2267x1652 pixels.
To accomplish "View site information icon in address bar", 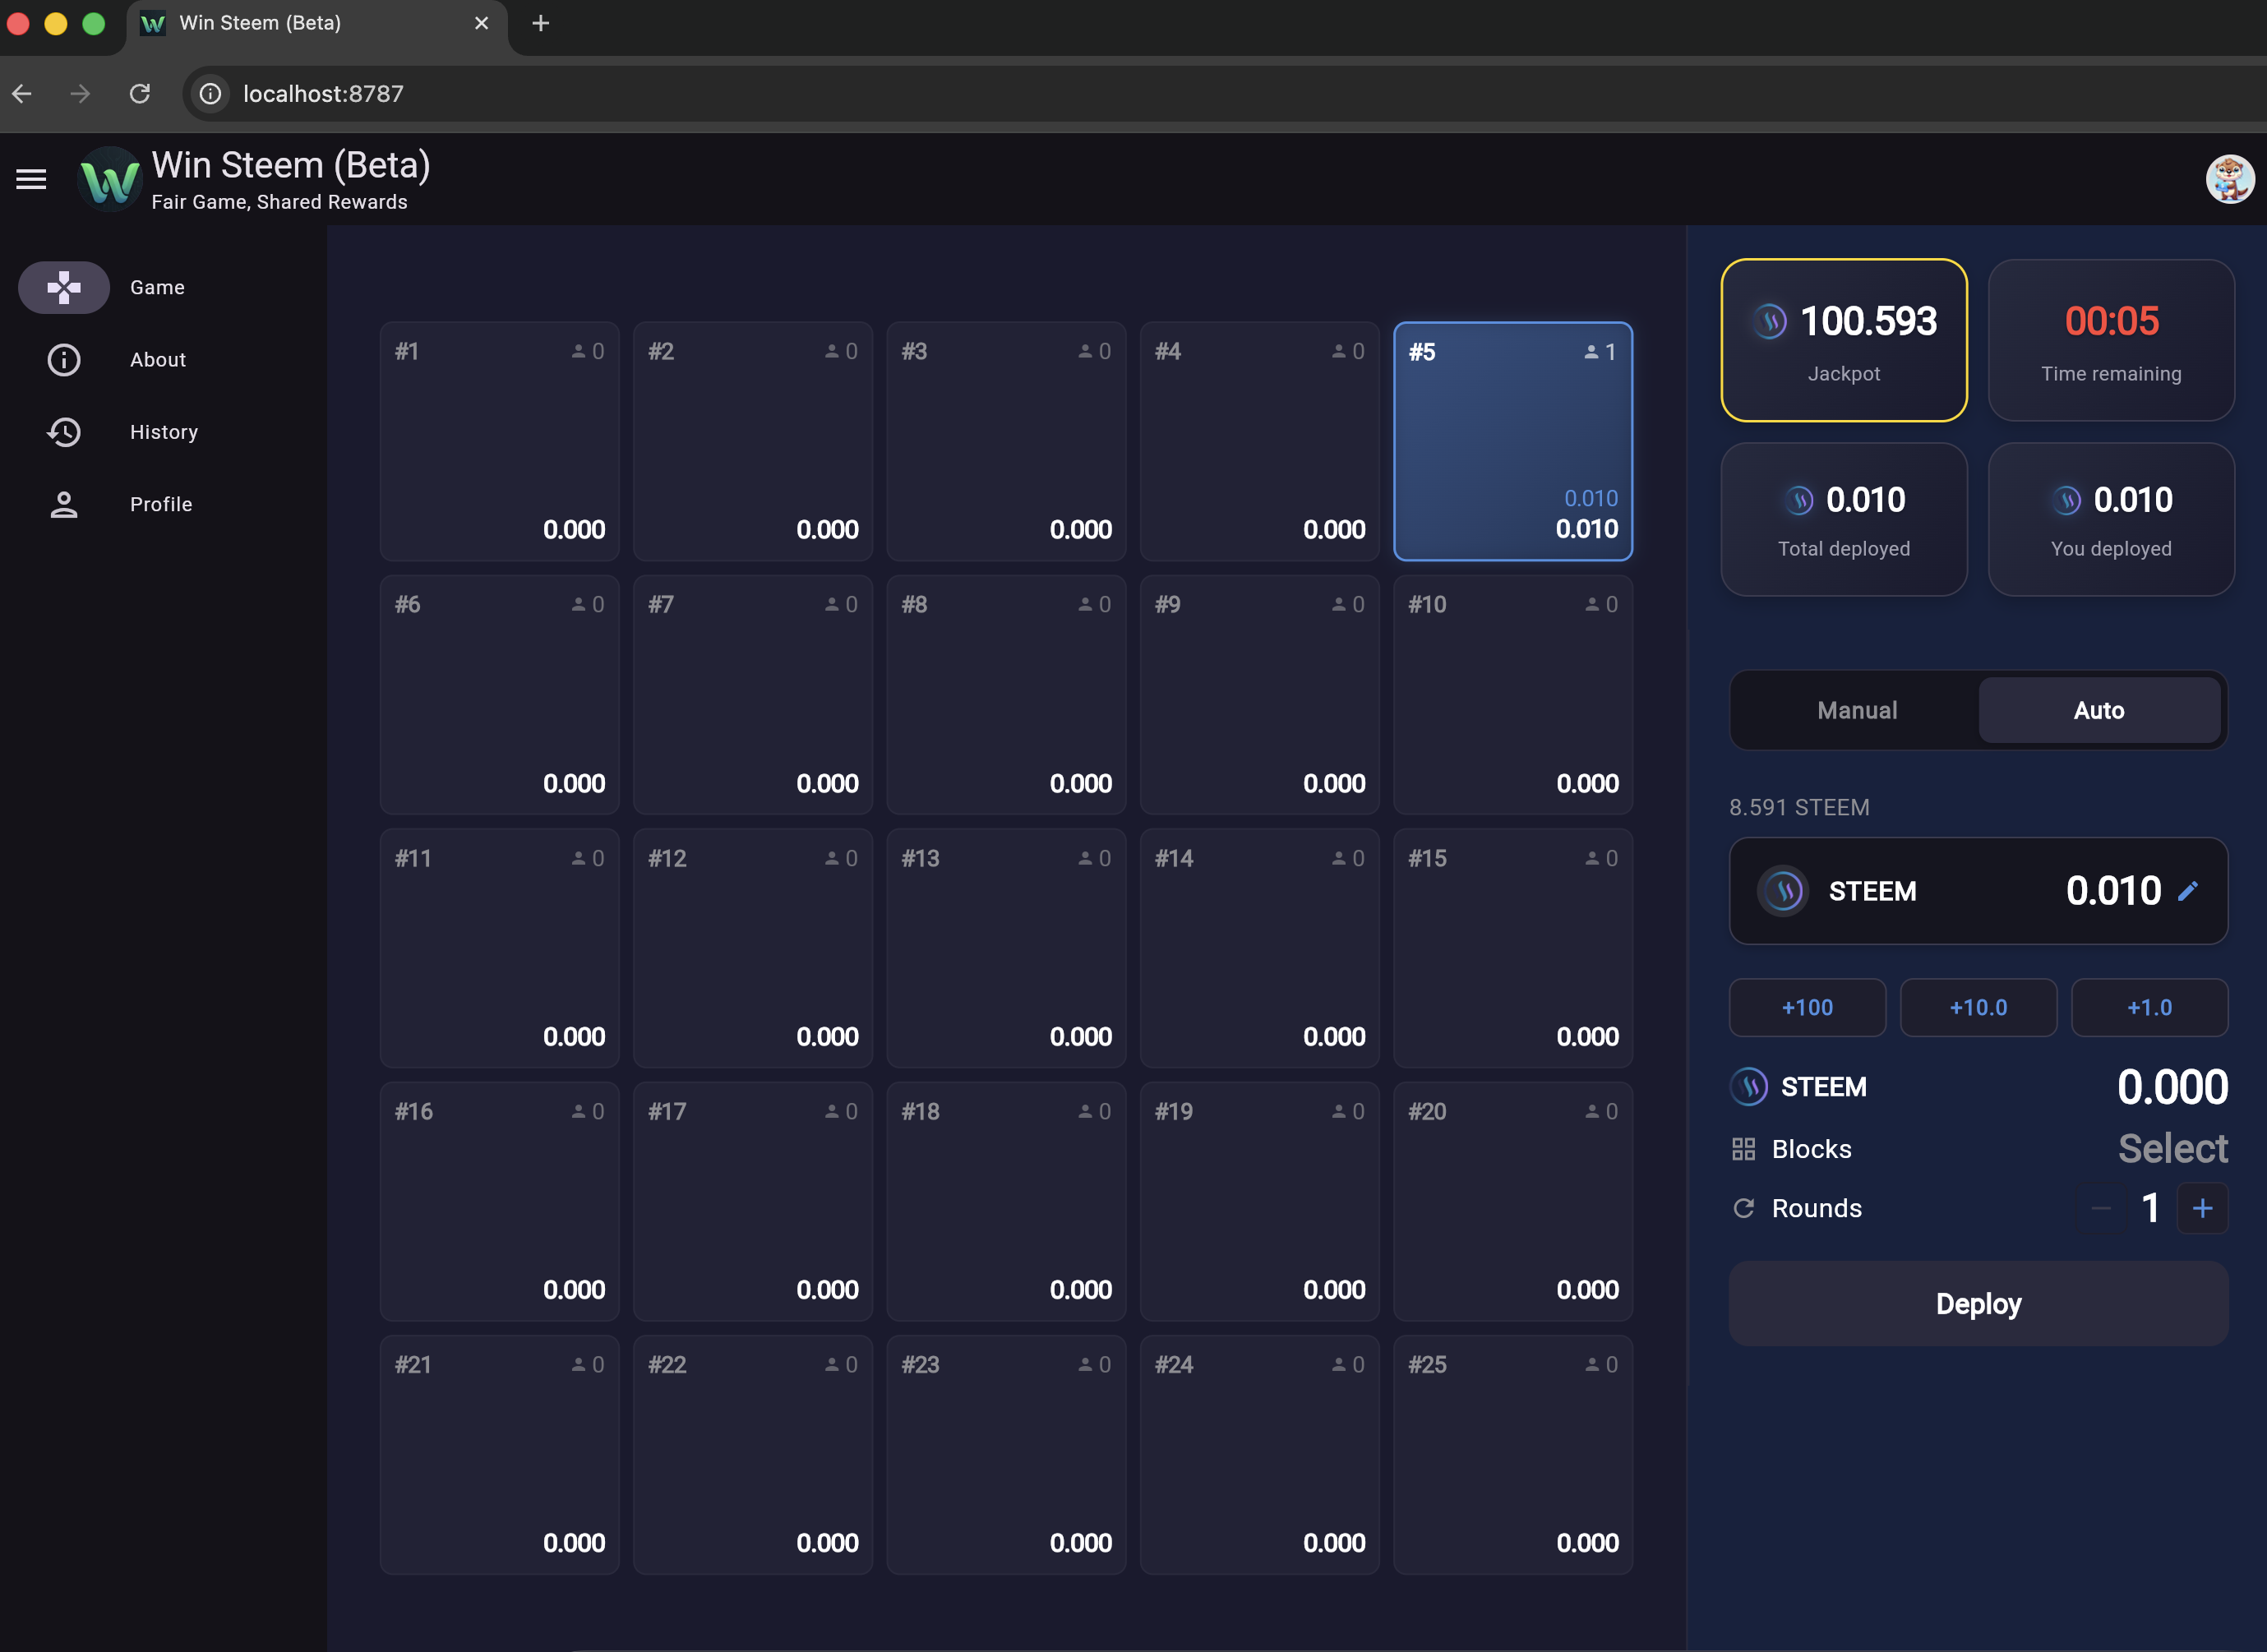I will (x=210, y=94).
